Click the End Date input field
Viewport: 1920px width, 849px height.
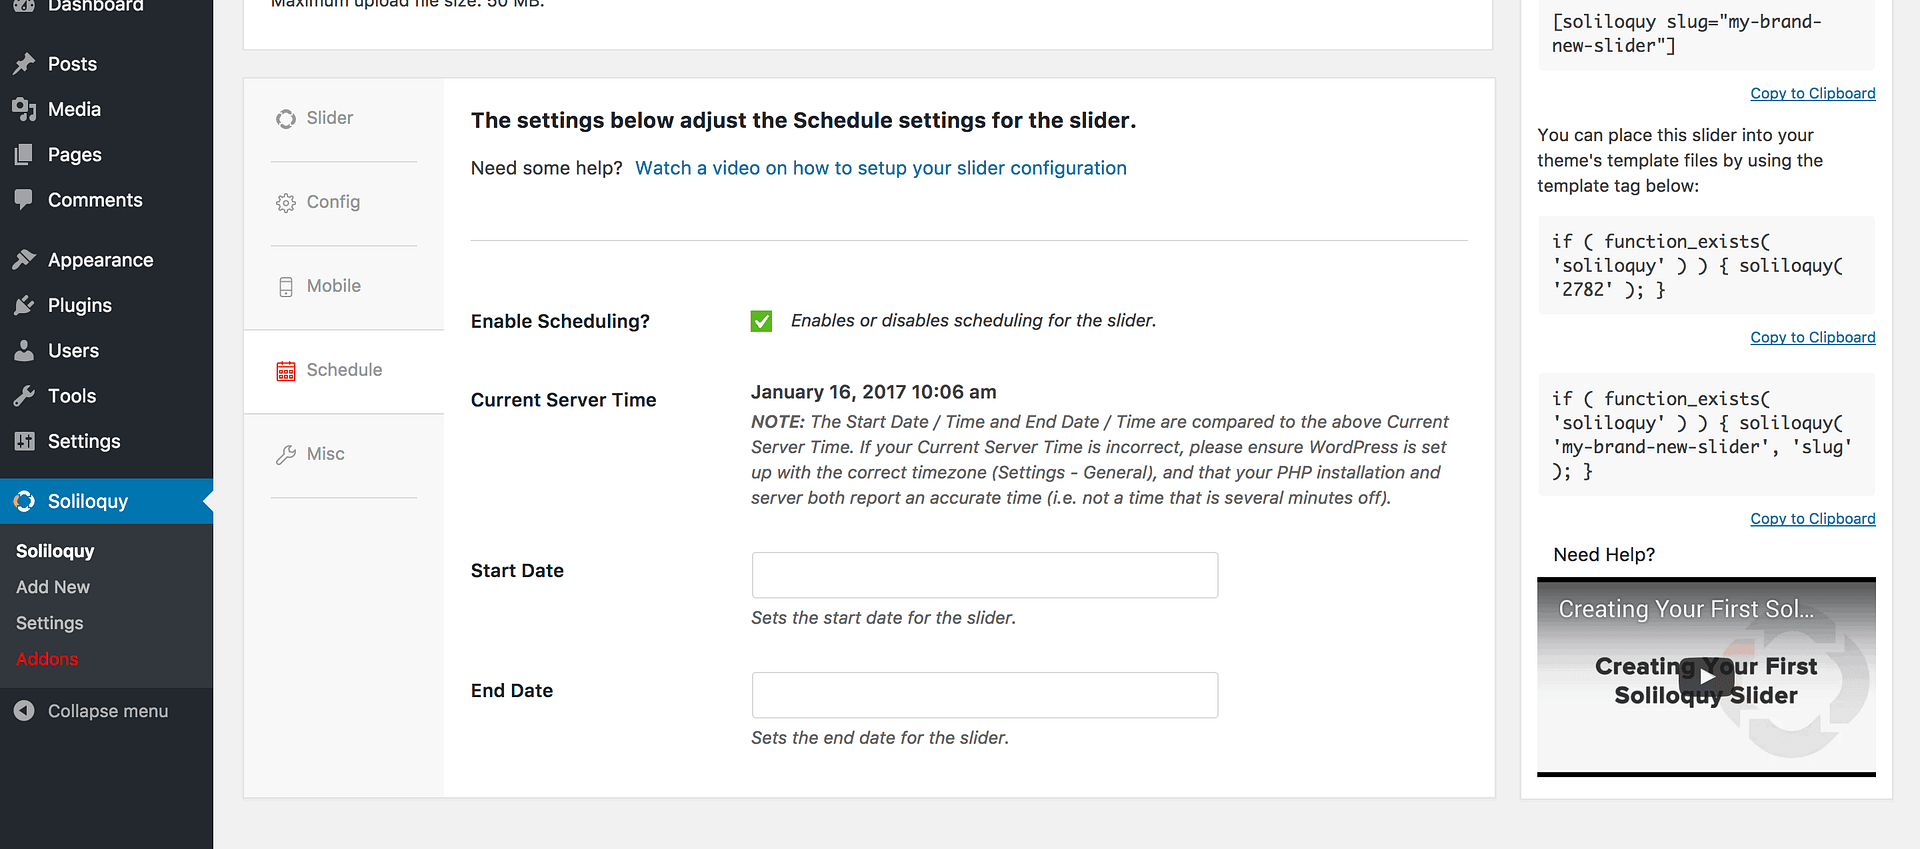pyautogui.click(x=984, y=695)
